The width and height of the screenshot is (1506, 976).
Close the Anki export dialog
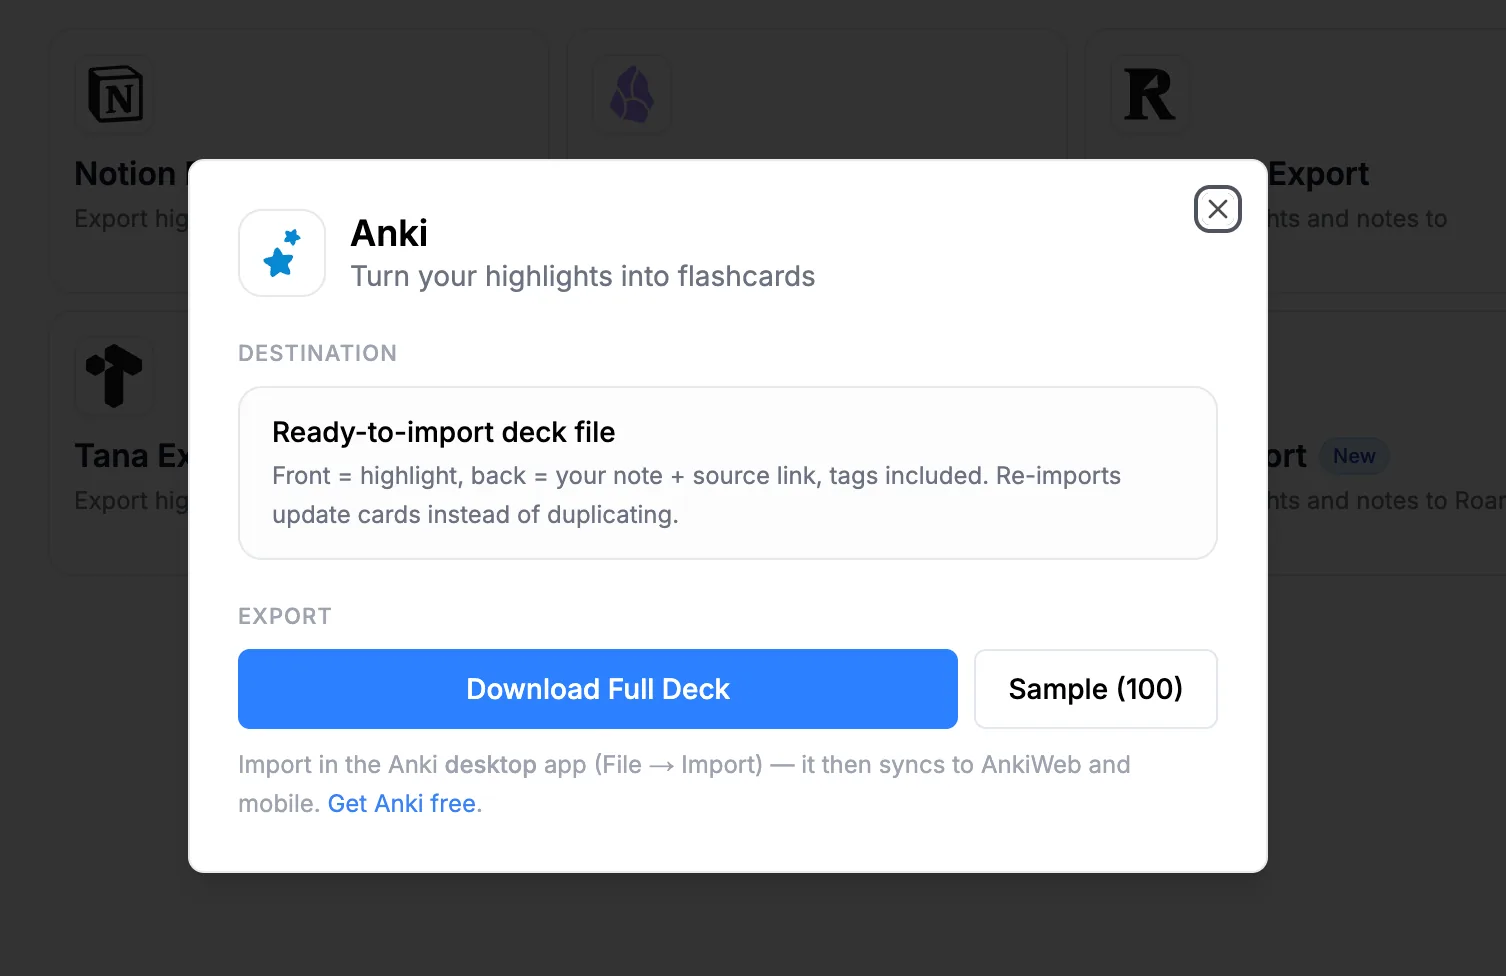pos(1217,209)
